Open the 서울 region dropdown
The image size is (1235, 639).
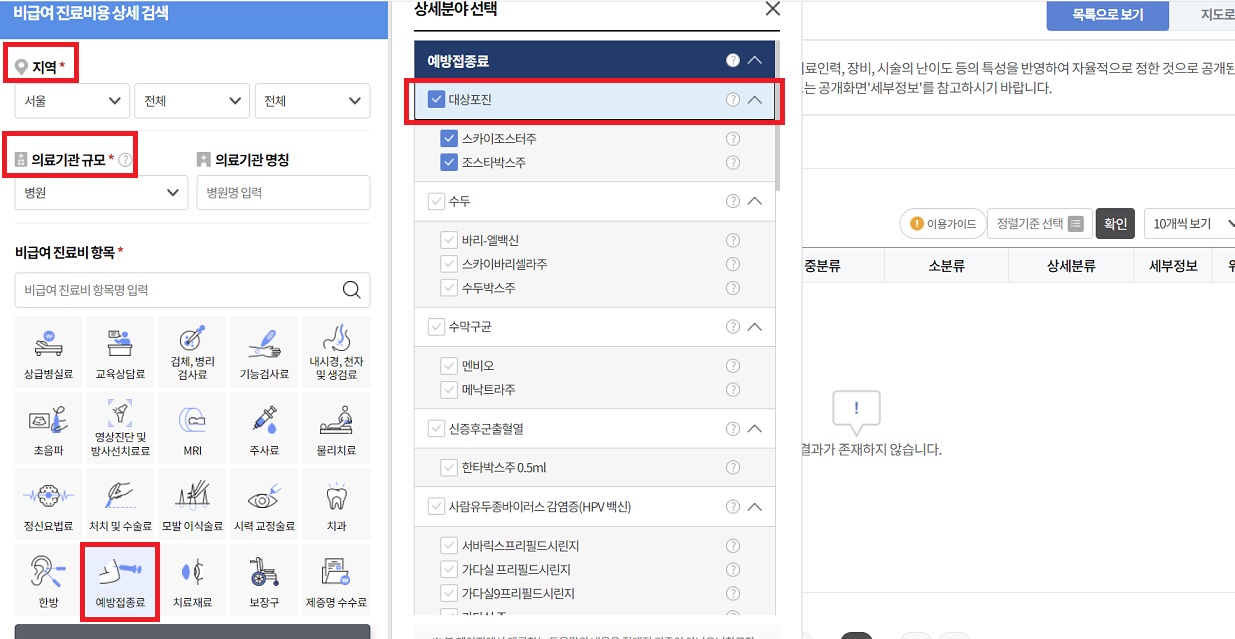point(71,100)
